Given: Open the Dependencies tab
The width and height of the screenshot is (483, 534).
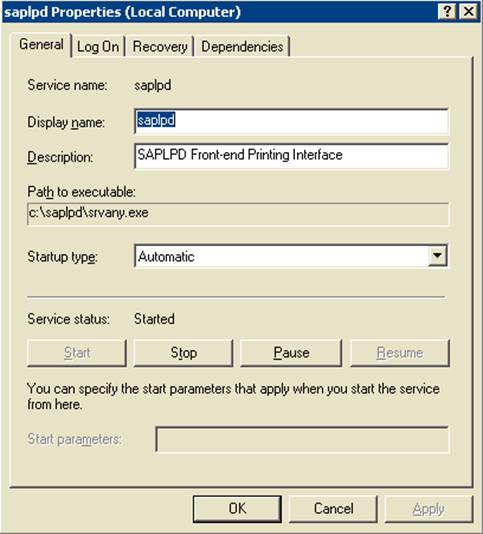Looking at the screenshot, I should pyautogui.click(x=242, y=47).
